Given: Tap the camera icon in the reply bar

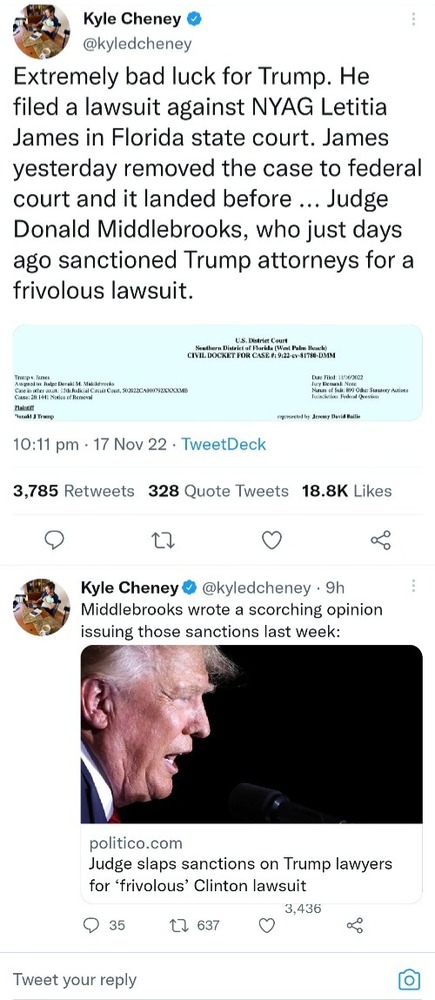Looking at the screenshot, I should point(408,978).
